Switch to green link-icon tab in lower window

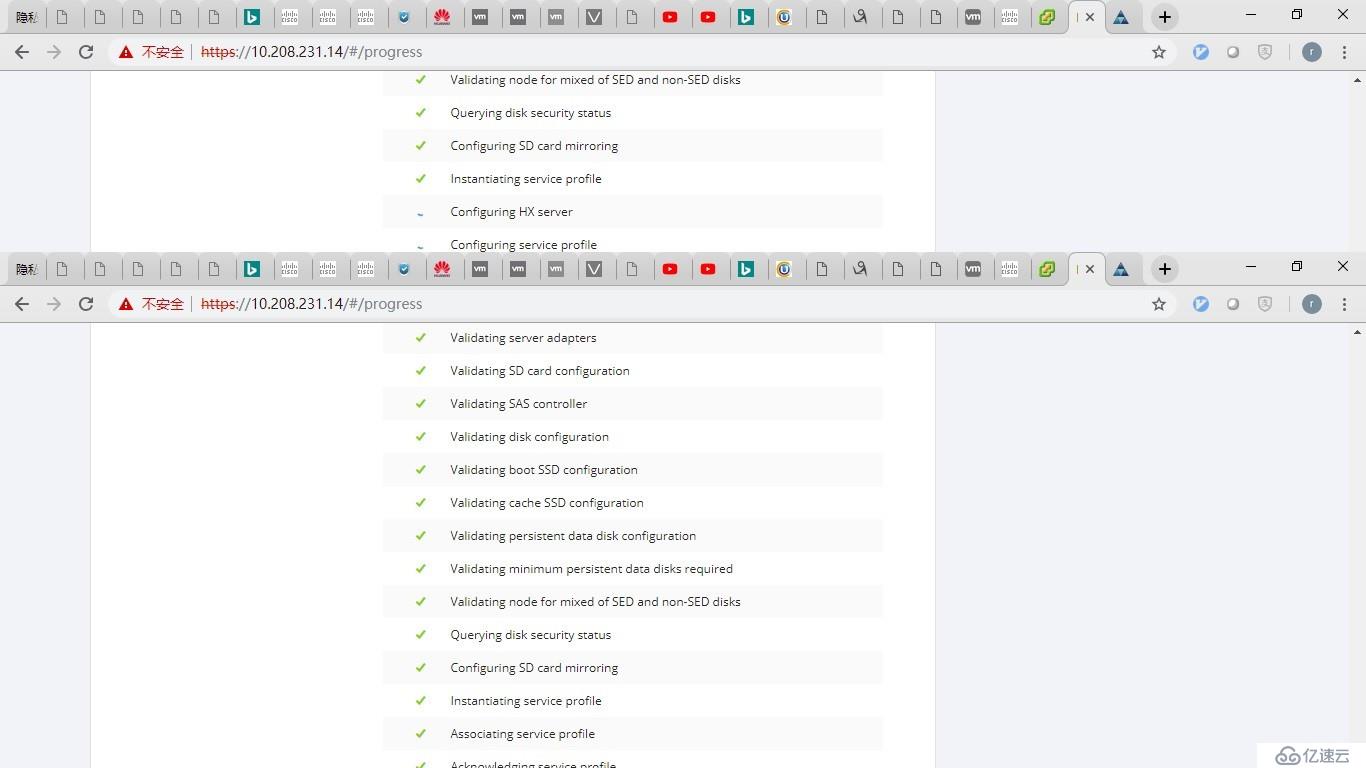1047,269
